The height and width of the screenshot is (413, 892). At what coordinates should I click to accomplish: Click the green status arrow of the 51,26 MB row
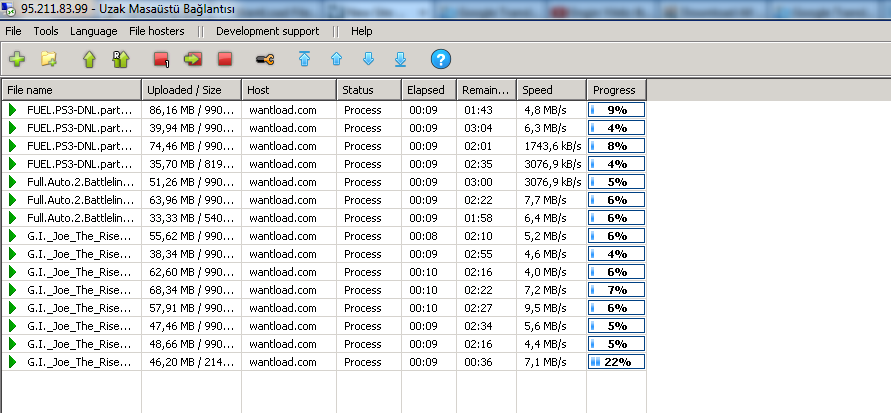click(x=13, y=182)
